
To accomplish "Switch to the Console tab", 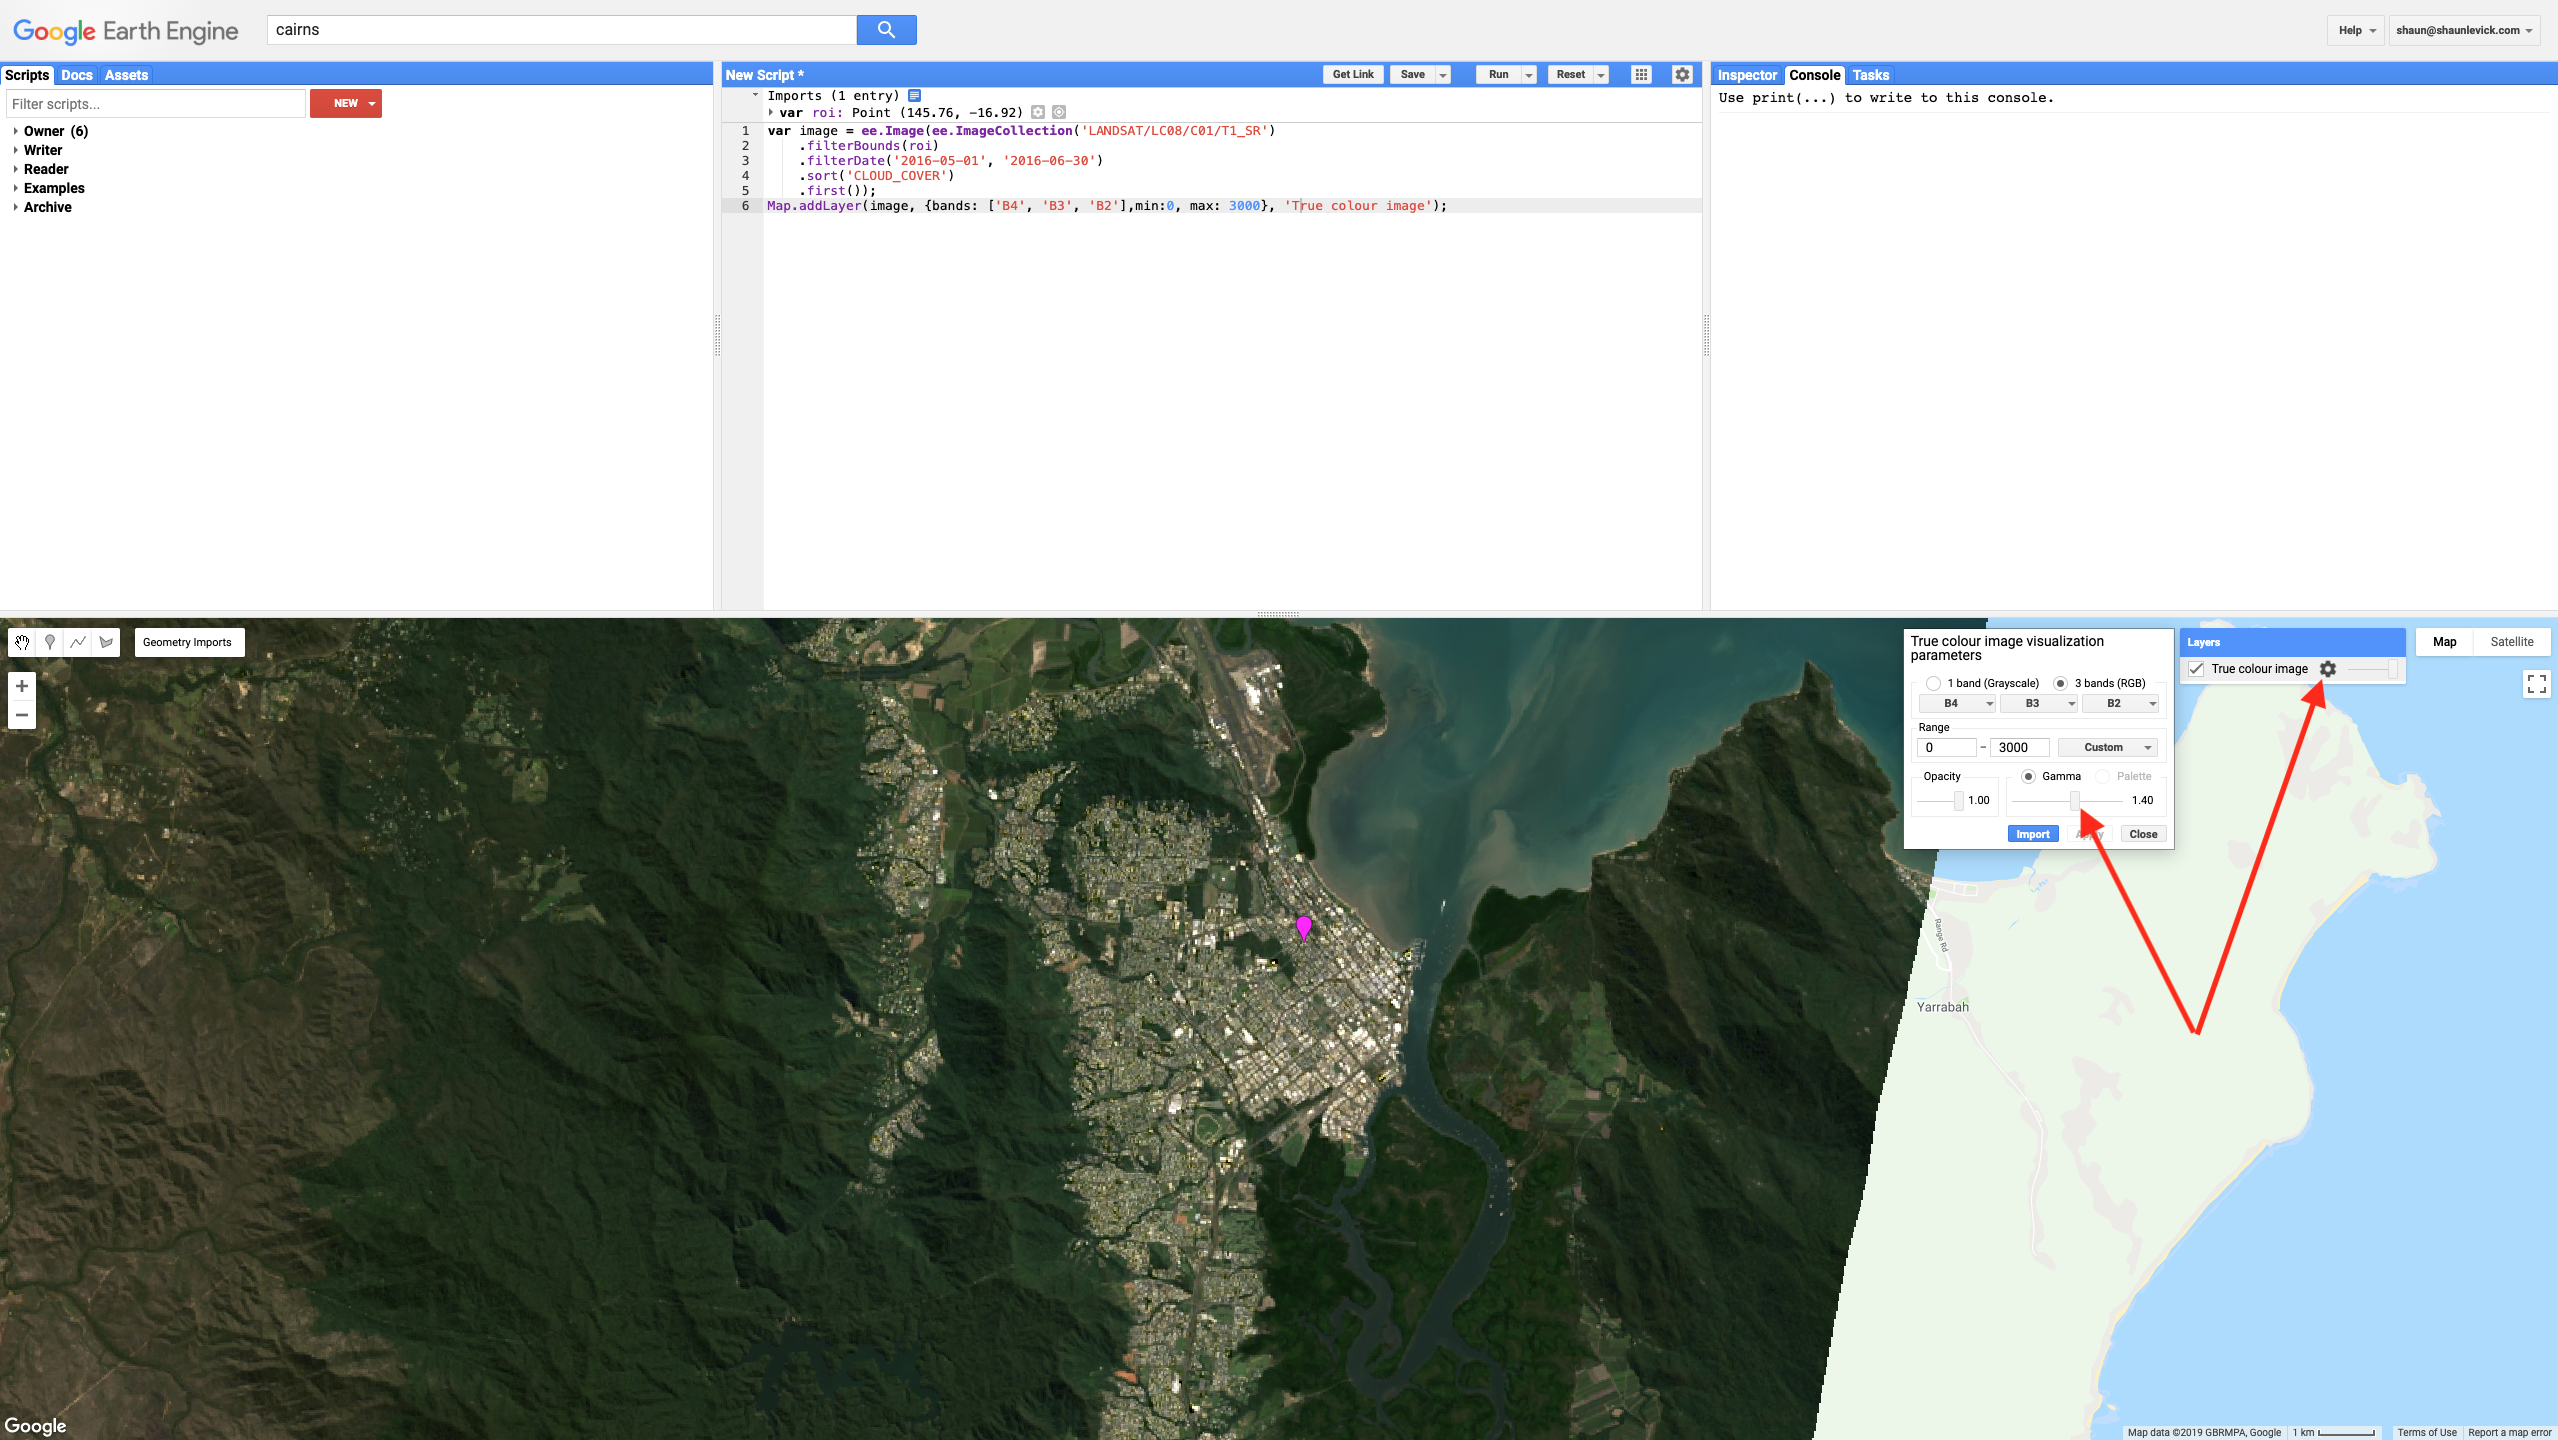I will [1814, 75].
